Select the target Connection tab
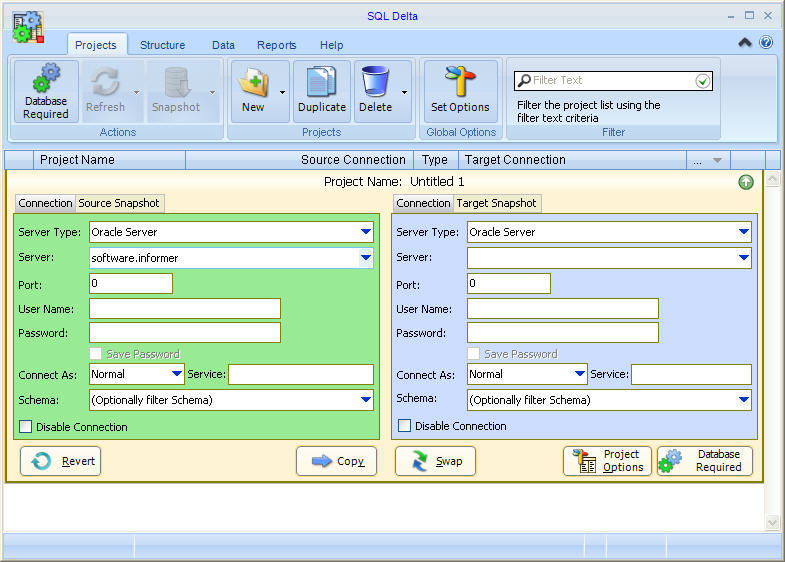The width and height of the screenshot is (785, 562). point(423,203)
